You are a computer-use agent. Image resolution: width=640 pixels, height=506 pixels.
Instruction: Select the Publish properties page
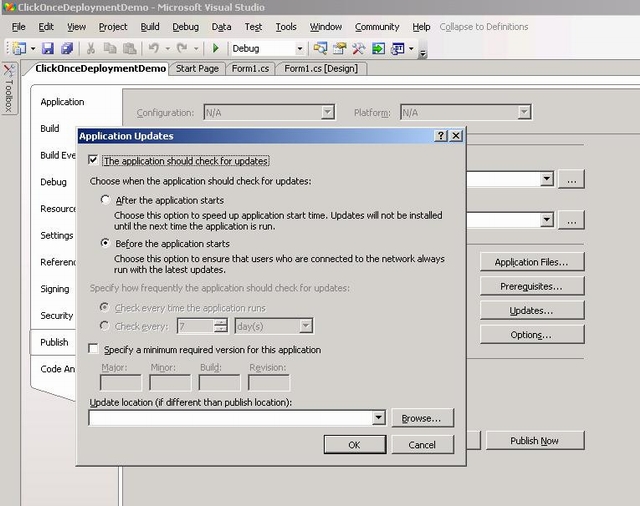(x=54, y=342)
